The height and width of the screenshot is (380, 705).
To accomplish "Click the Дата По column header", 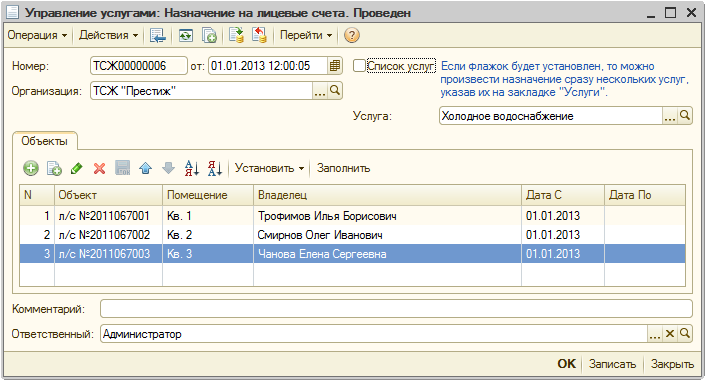I will 645,195.
